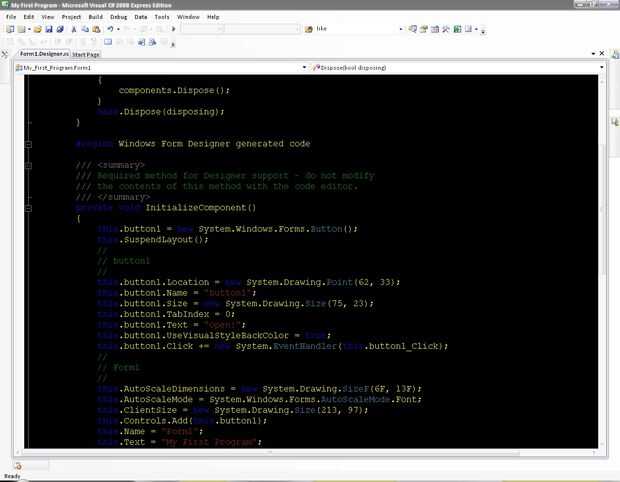The height and width of the screenshot is (482, 620).
Task: Open the File menu
Action: click(x=11, y=17)
